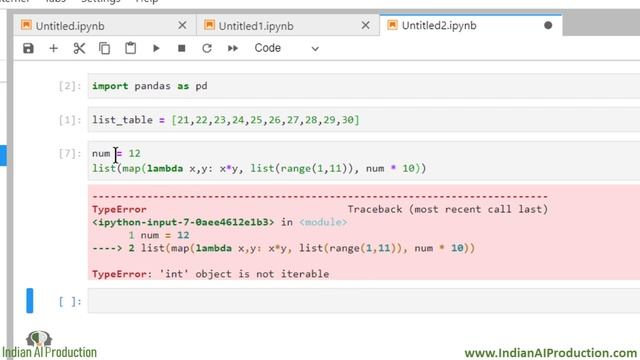
Task: Insert a new cell with the plus icon
Action: pyautogui.click(x=53, y=48)
